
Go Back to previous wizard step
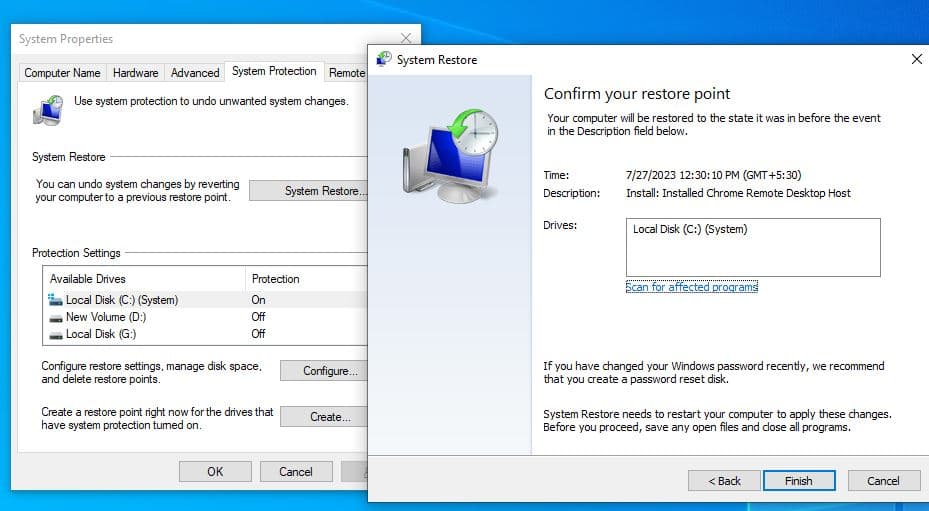pyautogui.click(x=724, y=481)
